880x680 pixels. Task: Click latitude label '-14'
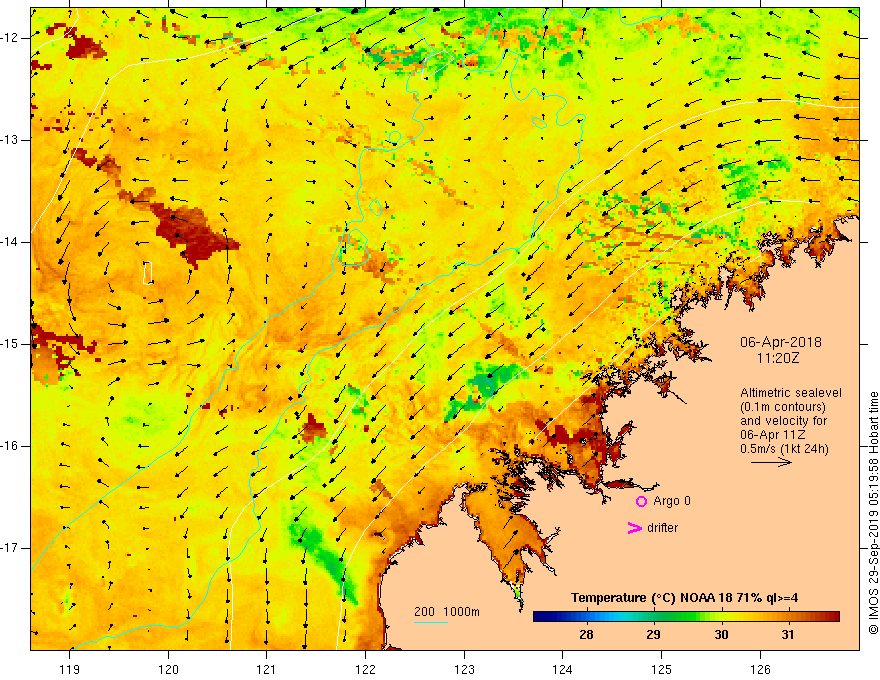click(10, 242)
